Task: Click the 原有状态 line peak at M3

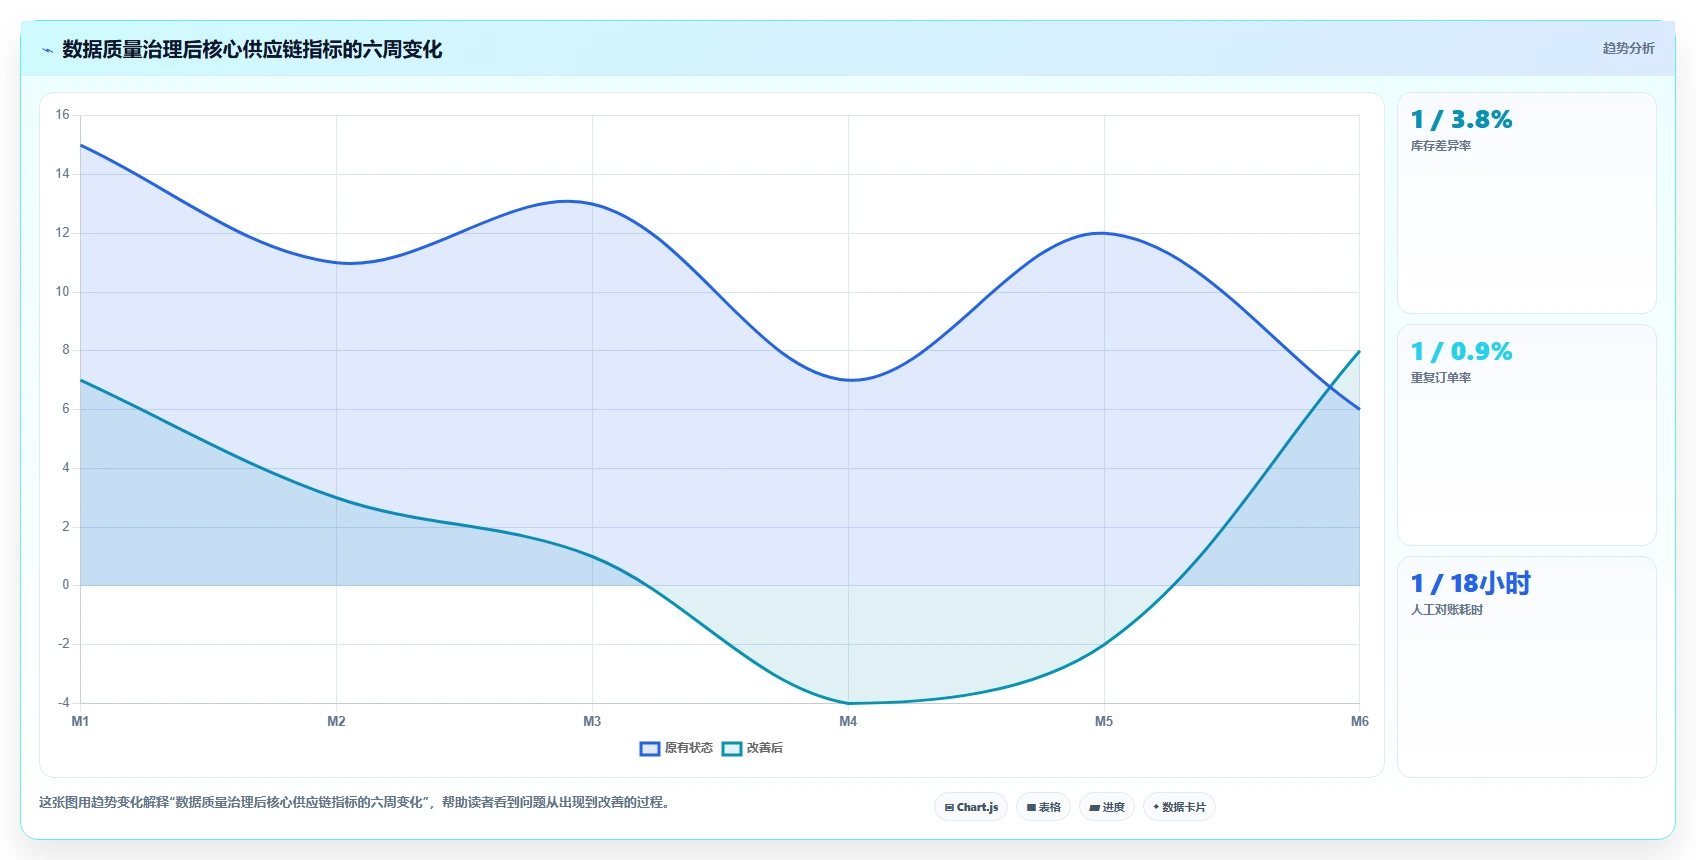Action: [592, 204]
